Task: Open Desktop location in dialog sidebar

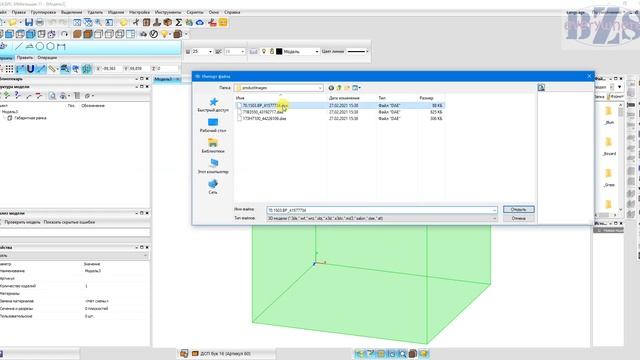Action: tap(213, 125)
